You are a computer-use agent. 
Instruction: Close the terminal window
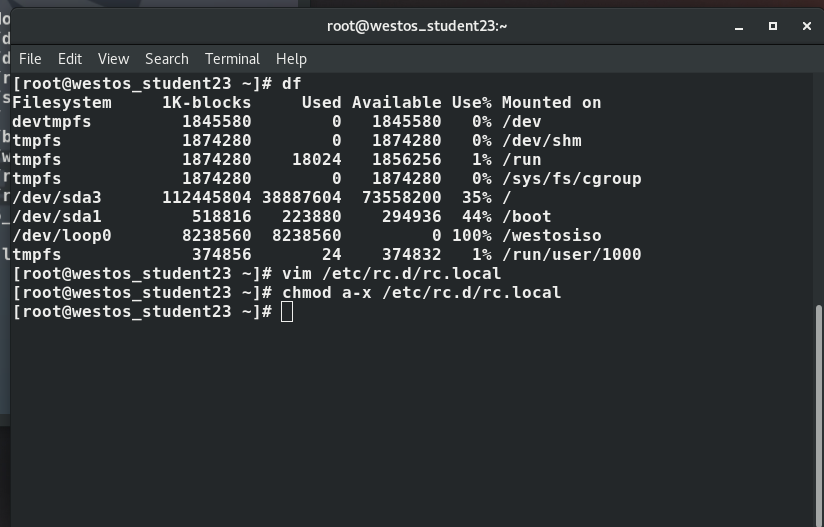coord(807,26)
